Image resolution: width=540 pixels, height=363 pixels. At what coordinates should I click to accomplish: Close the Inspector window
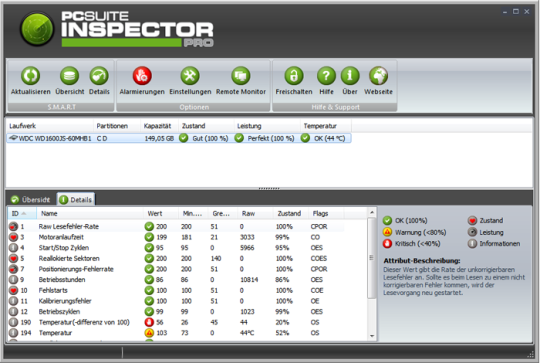527,12
